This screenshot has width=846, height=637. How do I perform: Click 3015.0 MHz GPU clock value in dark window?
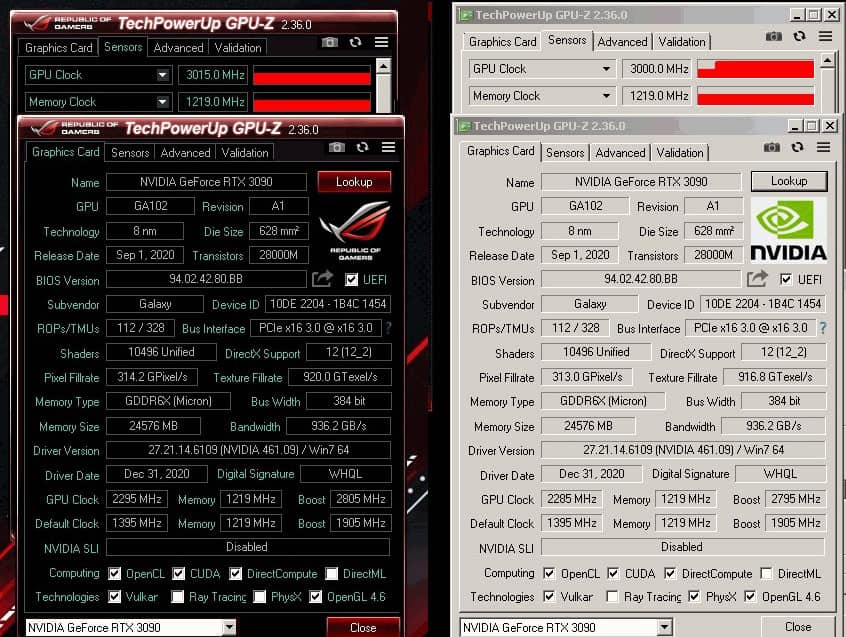click(x=213, y=75)
